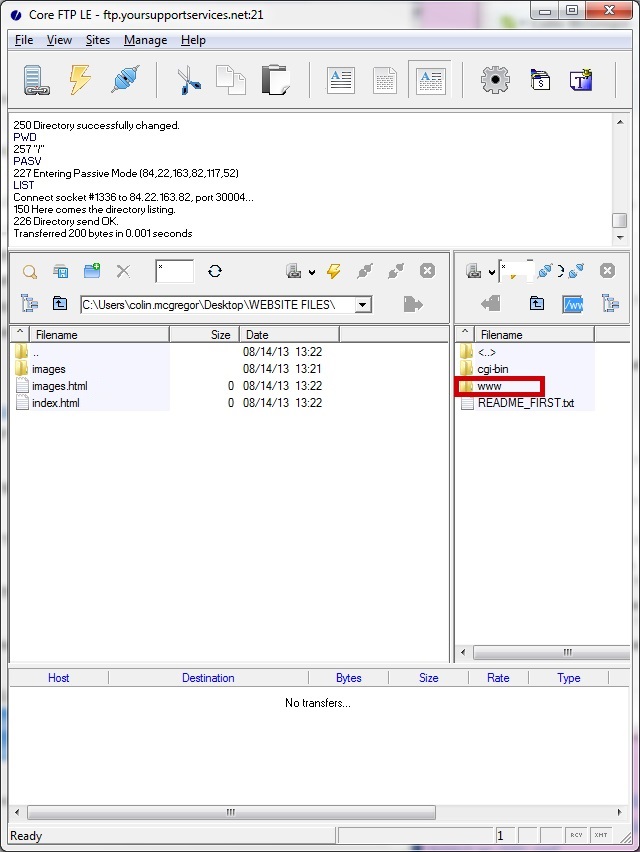Viewport: 640px width, 852px height.
Task: Click the Cut scissors icon
Action: tap(188, 80)
